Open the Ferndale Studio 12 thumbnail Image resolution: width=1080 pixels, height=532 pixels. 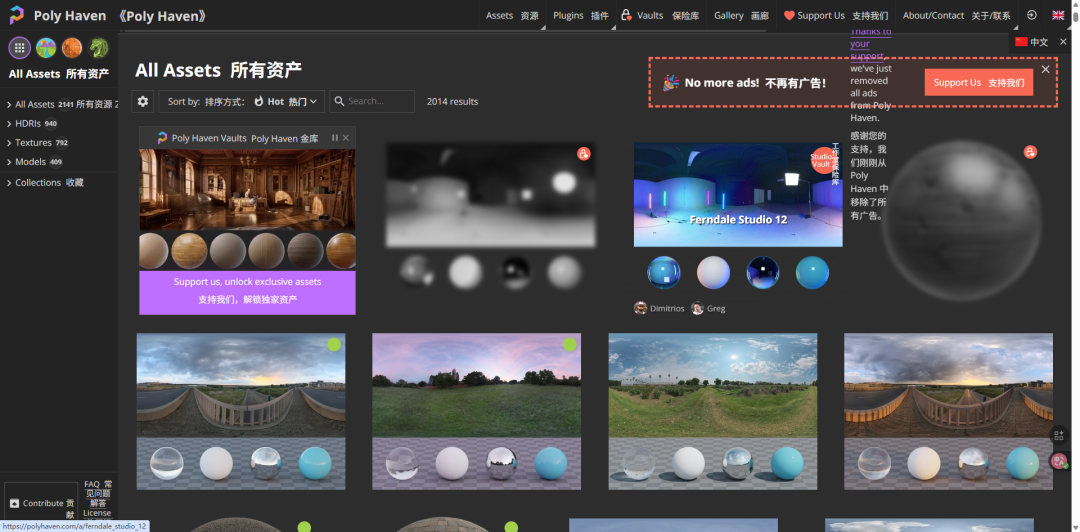[738, 194]
